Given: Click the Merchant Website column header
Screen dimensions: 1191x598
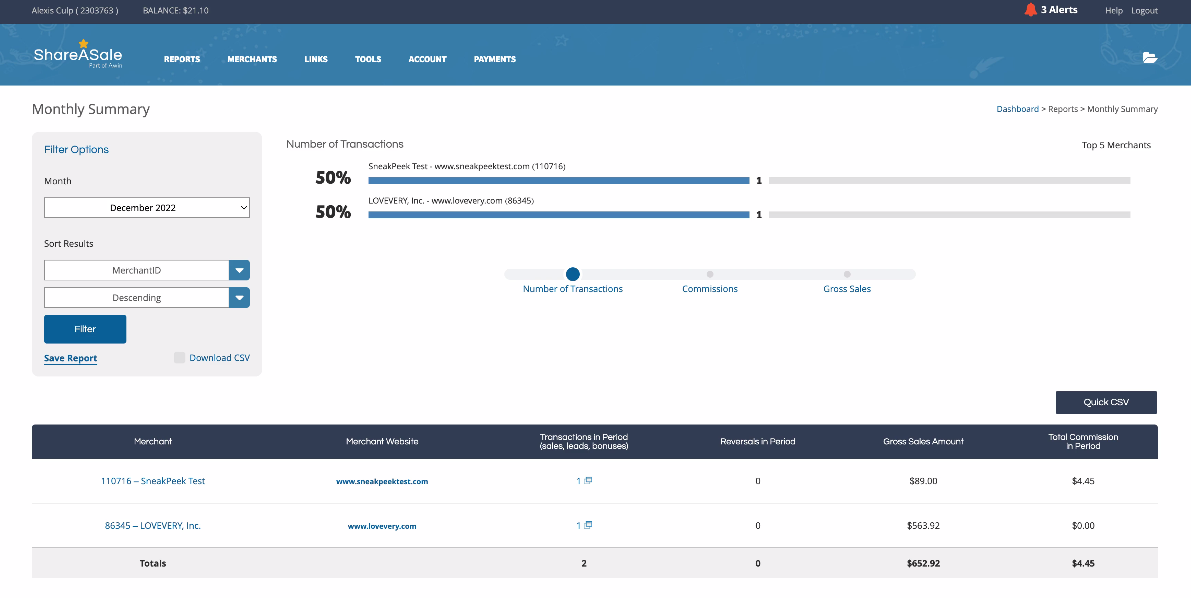Looking at the screenshot, I should (382, 441).
